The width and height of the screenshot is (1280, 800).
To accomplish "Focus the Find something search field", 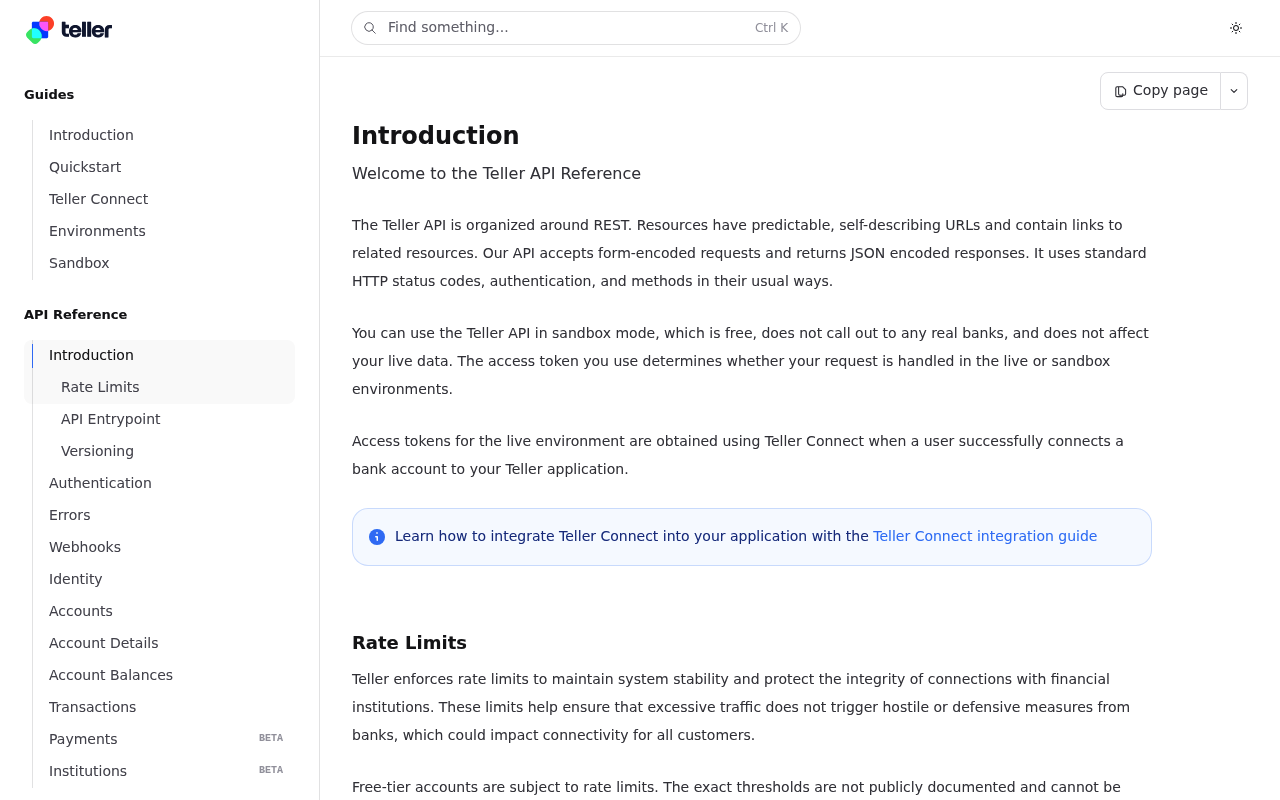I will tap(576, 28).
